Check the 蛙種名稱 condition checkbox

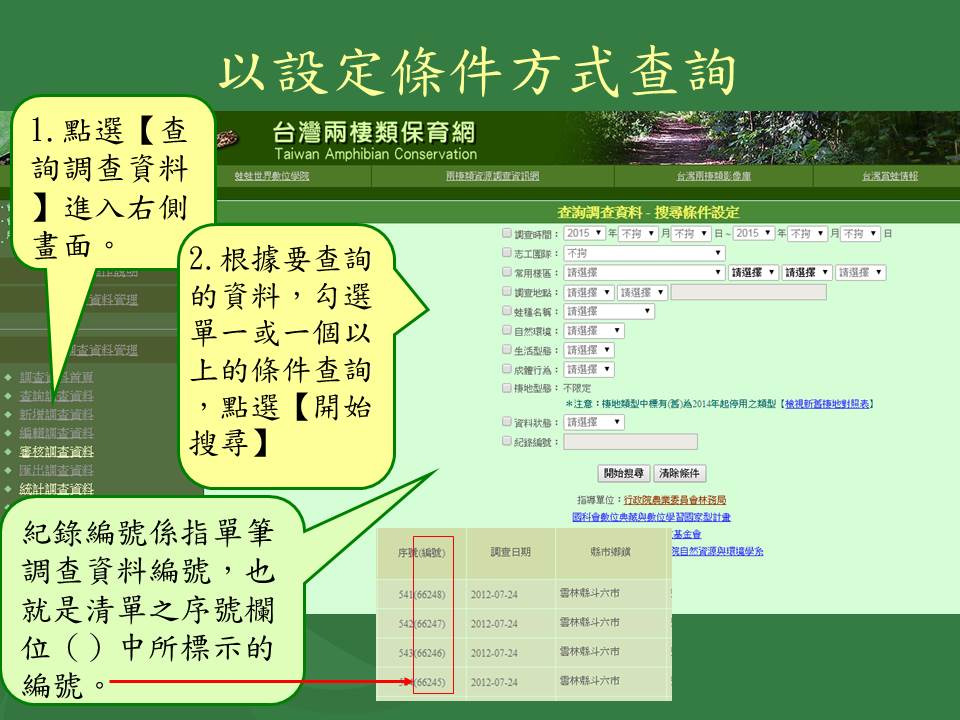[506, 311]
